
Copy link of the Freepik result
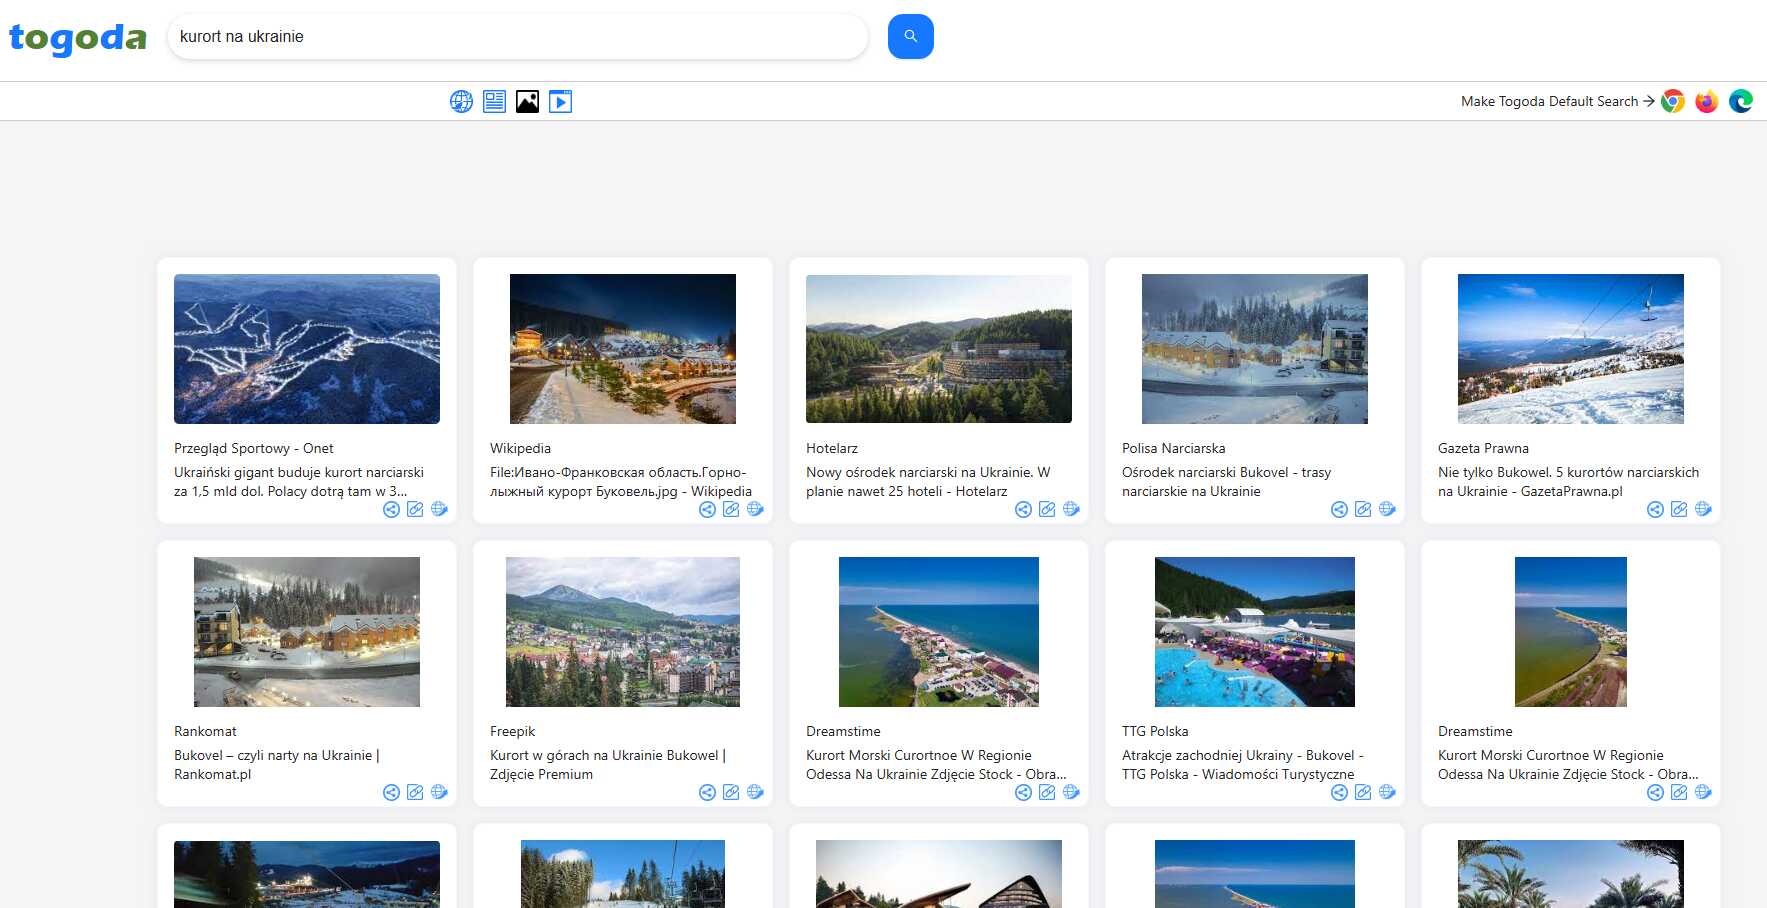[731, 792]
